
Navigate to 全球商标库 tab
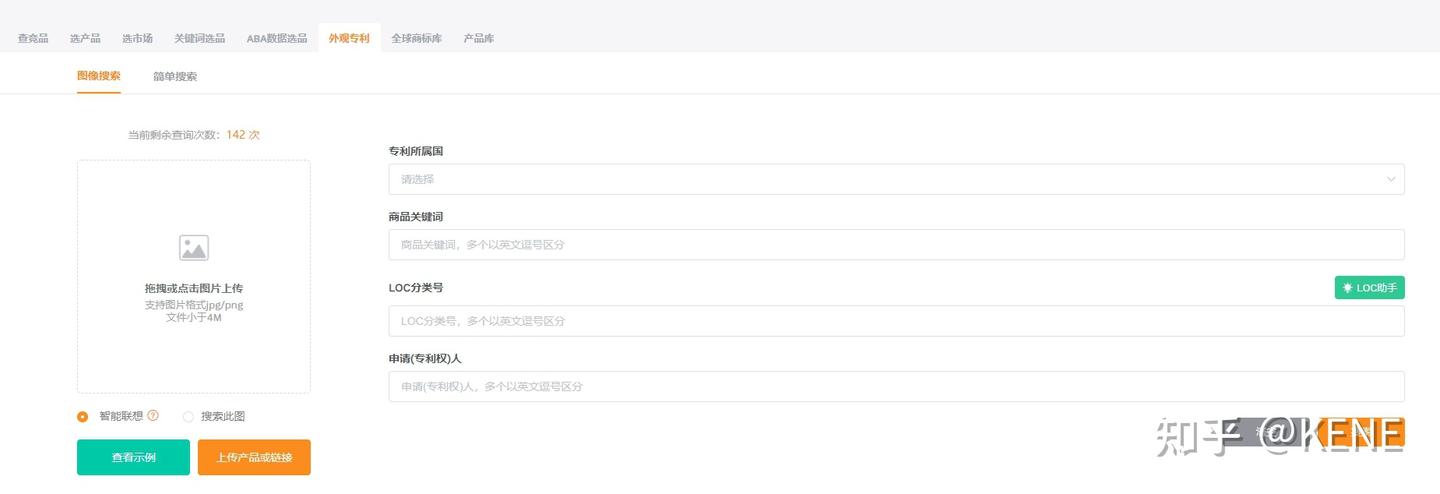(x=416, y=38)
